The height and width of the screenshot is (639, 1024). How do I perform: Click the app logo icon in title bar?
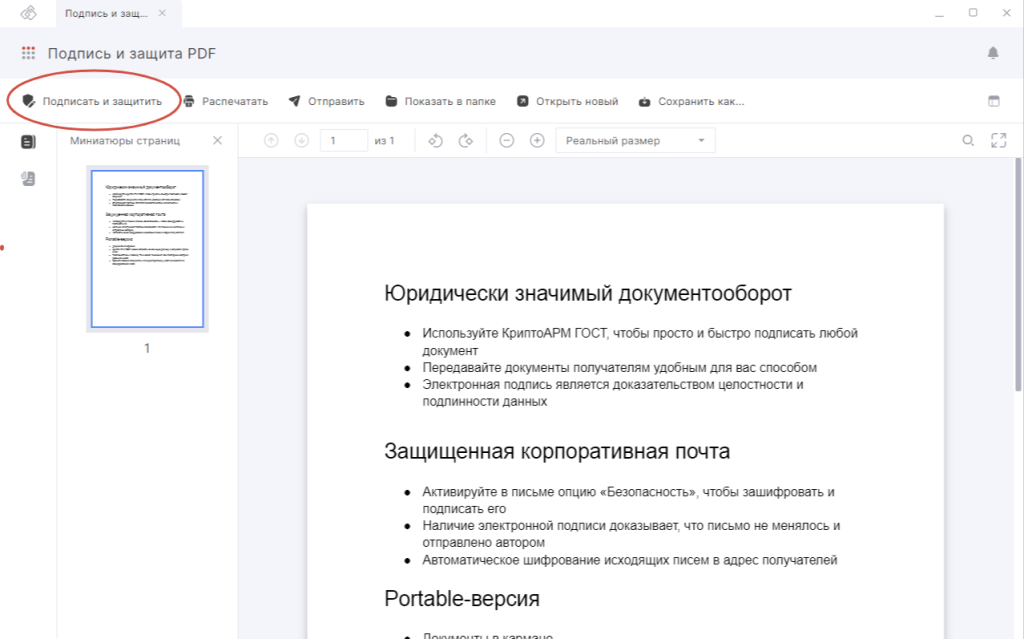(x=28, y=13)
